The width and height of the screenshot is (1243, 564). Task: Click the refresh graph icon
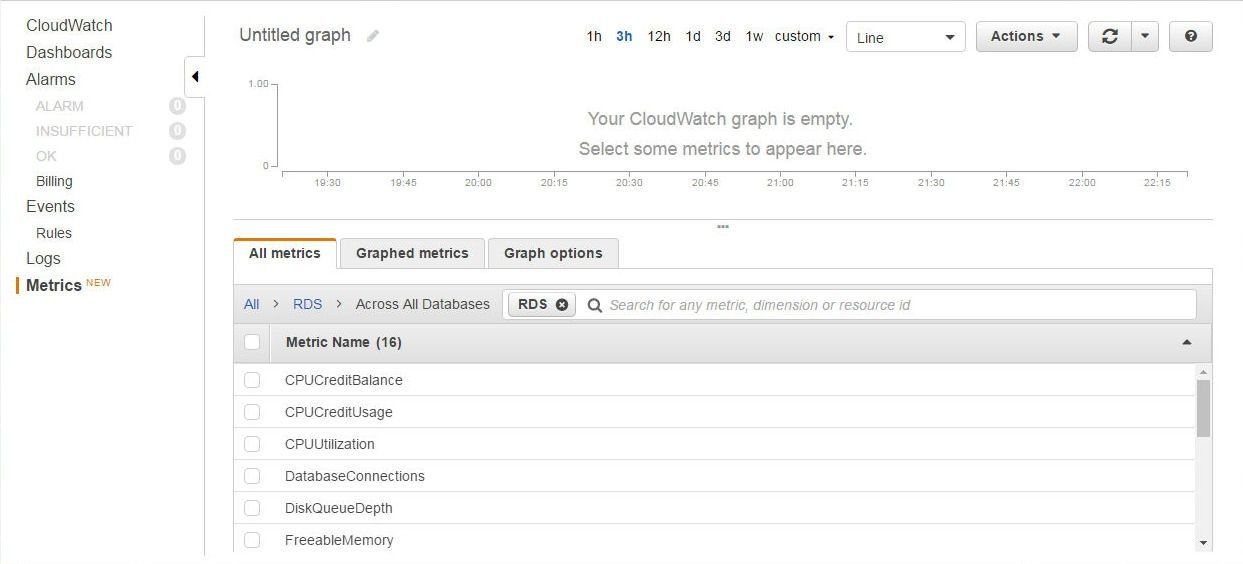tap(1109, 36)
